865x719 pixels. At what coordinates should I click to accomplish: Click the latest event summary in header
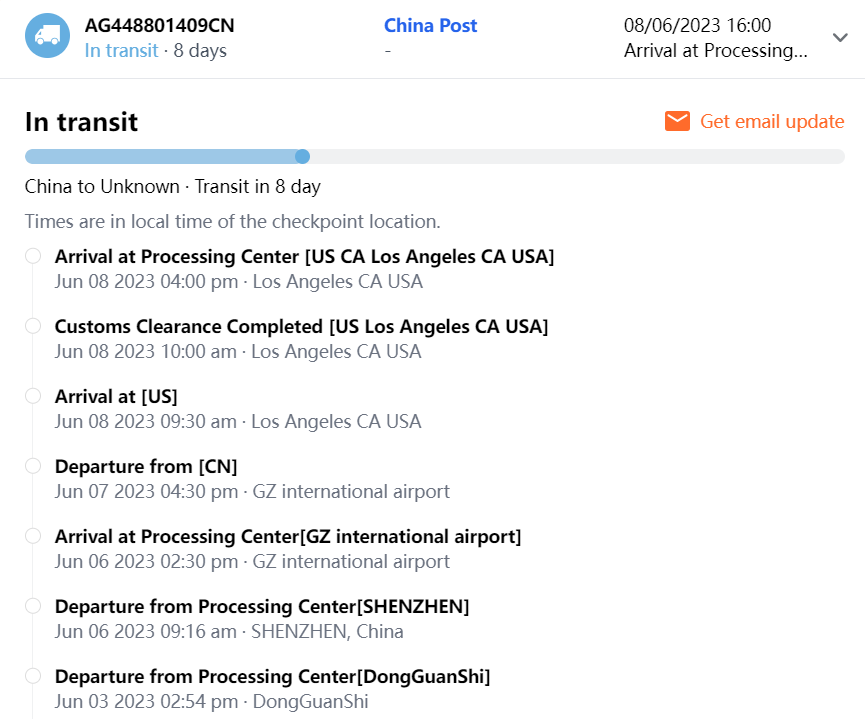[x=715, y=50]
